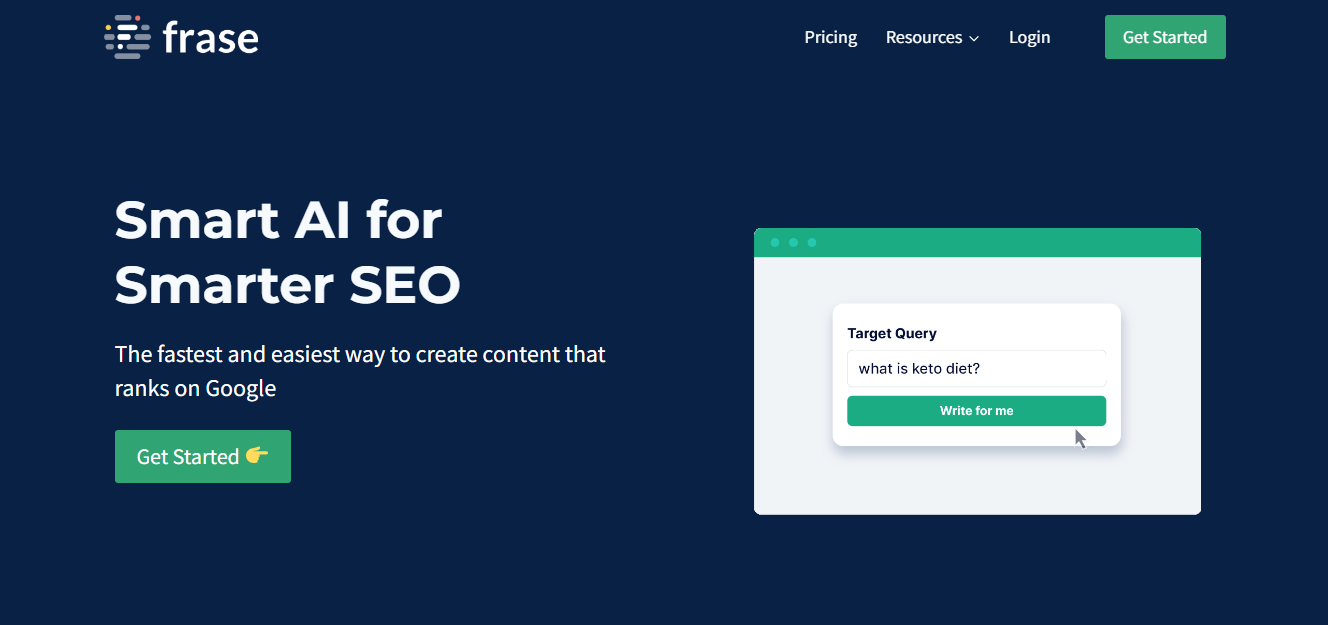Click the demo browser window illustration
Viewport: 1328px width, 625px height.
(x=977, y=371)
